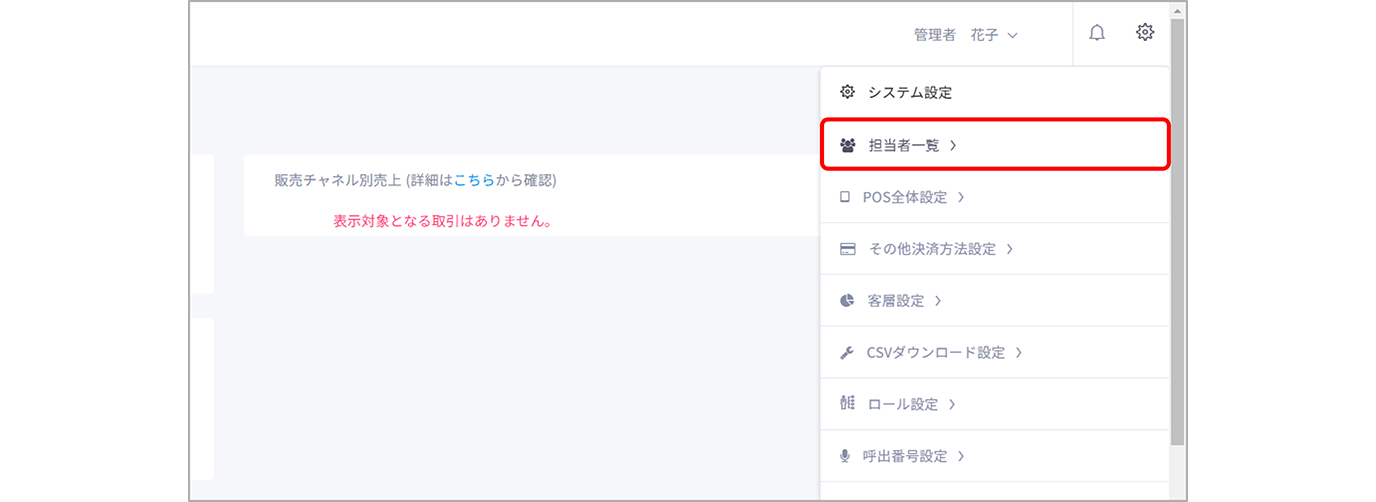Click the vertical scrollbar on right edge
The width and height of the screenshot is (1376, 502).
[1178, 230]
